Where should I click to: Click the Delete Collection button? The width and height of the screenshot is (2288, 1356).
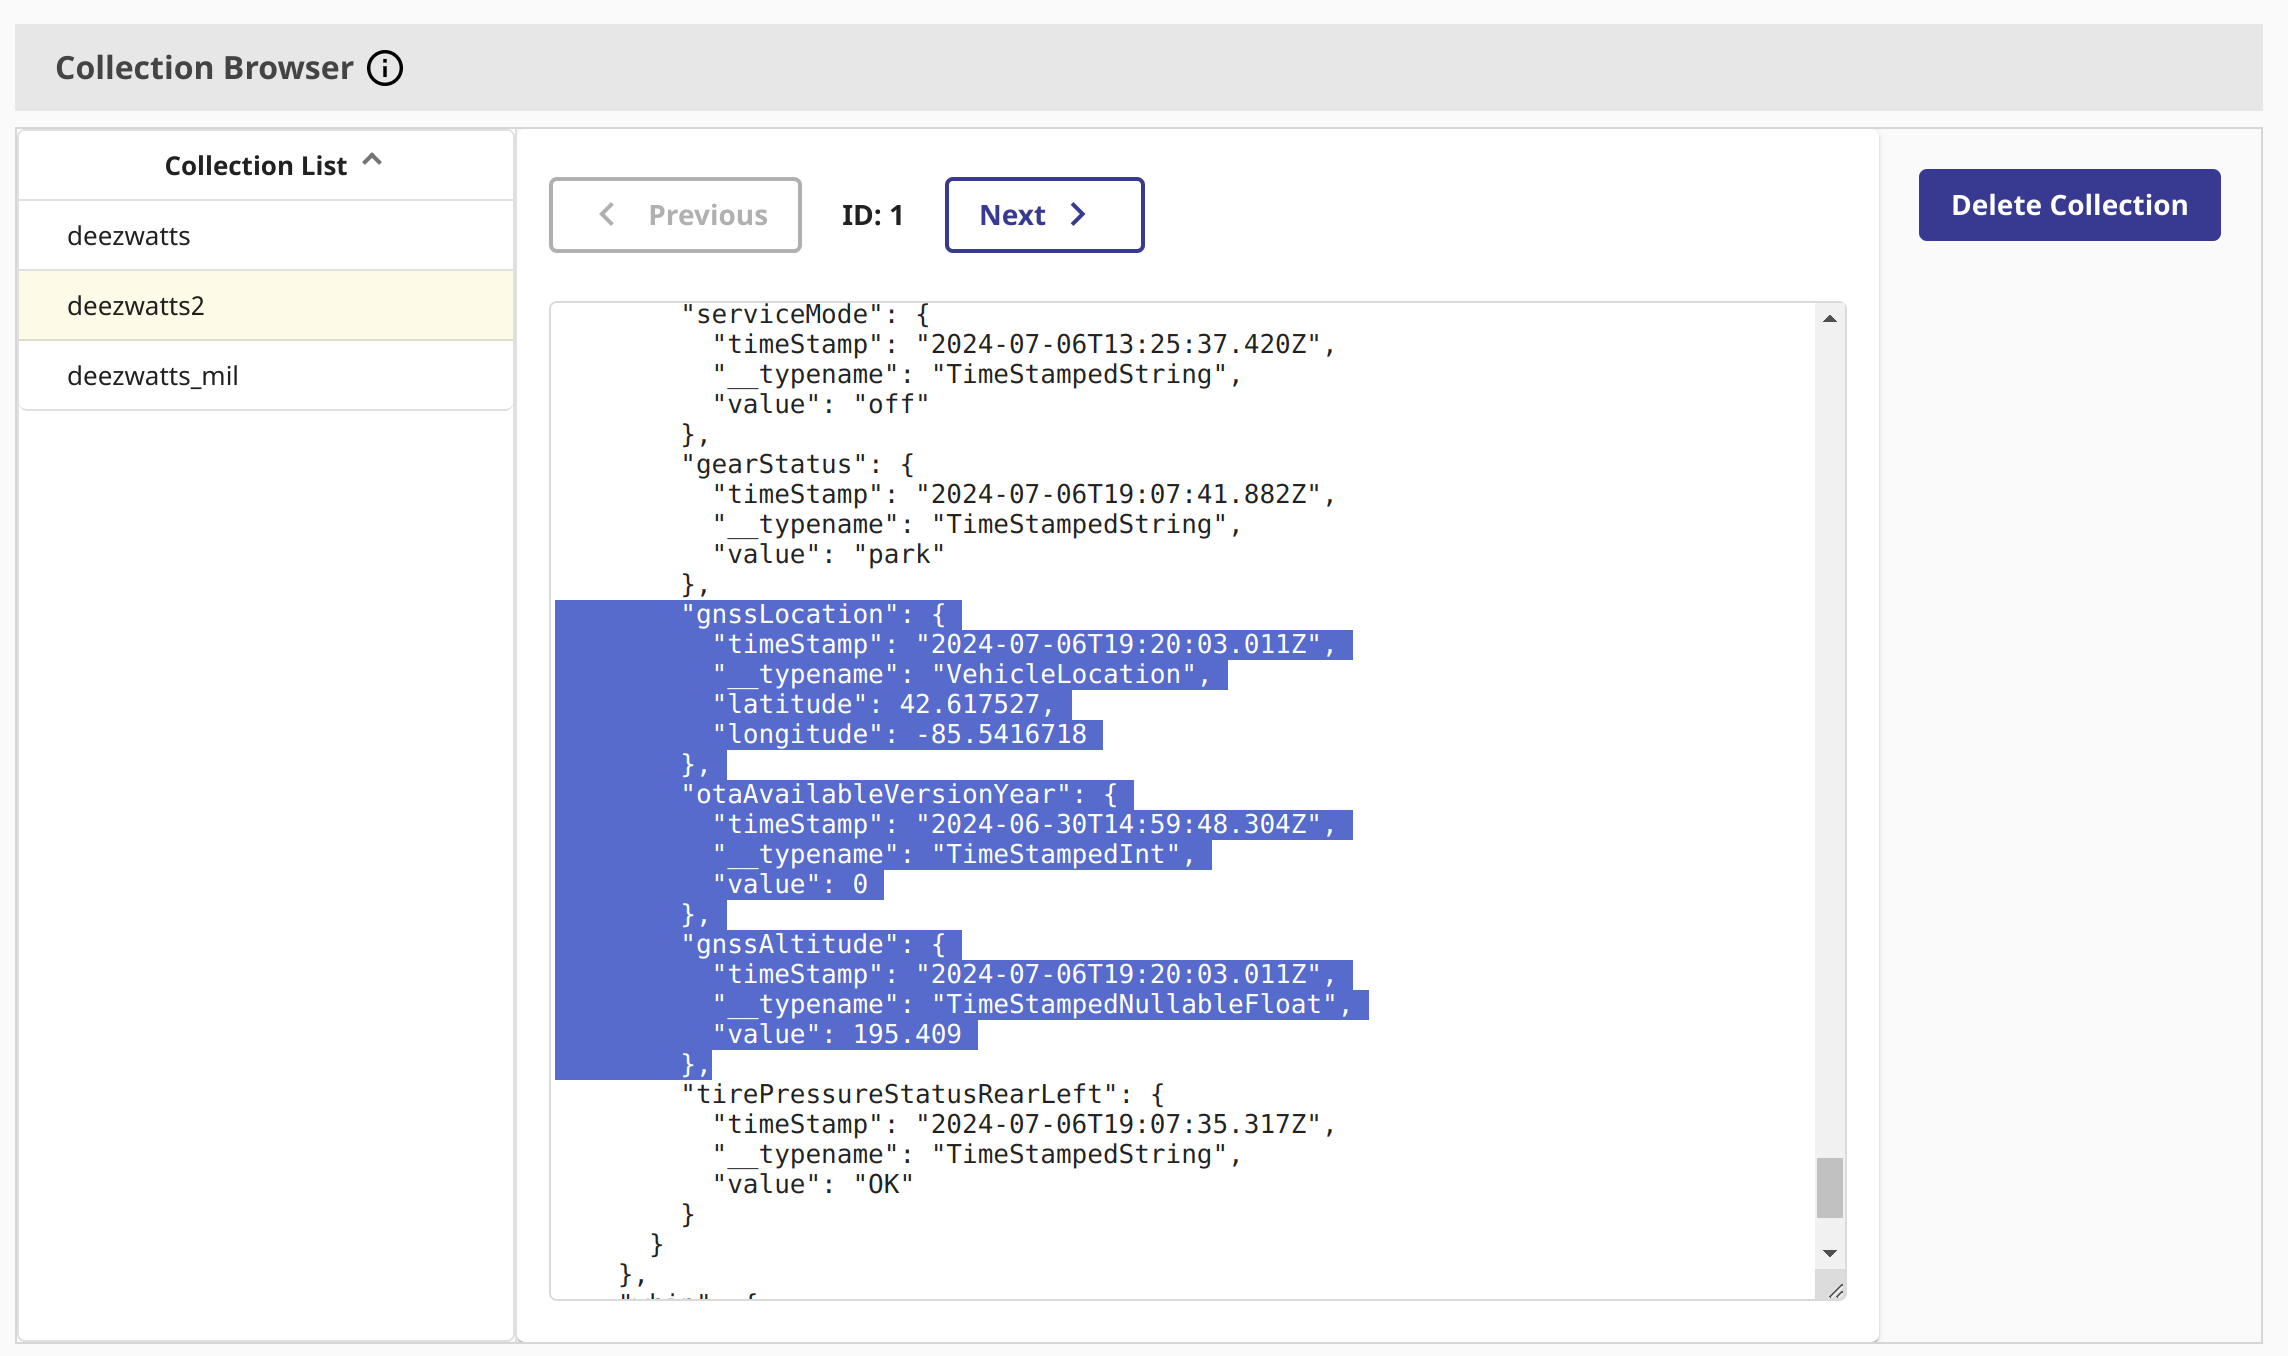(2069, 205)
